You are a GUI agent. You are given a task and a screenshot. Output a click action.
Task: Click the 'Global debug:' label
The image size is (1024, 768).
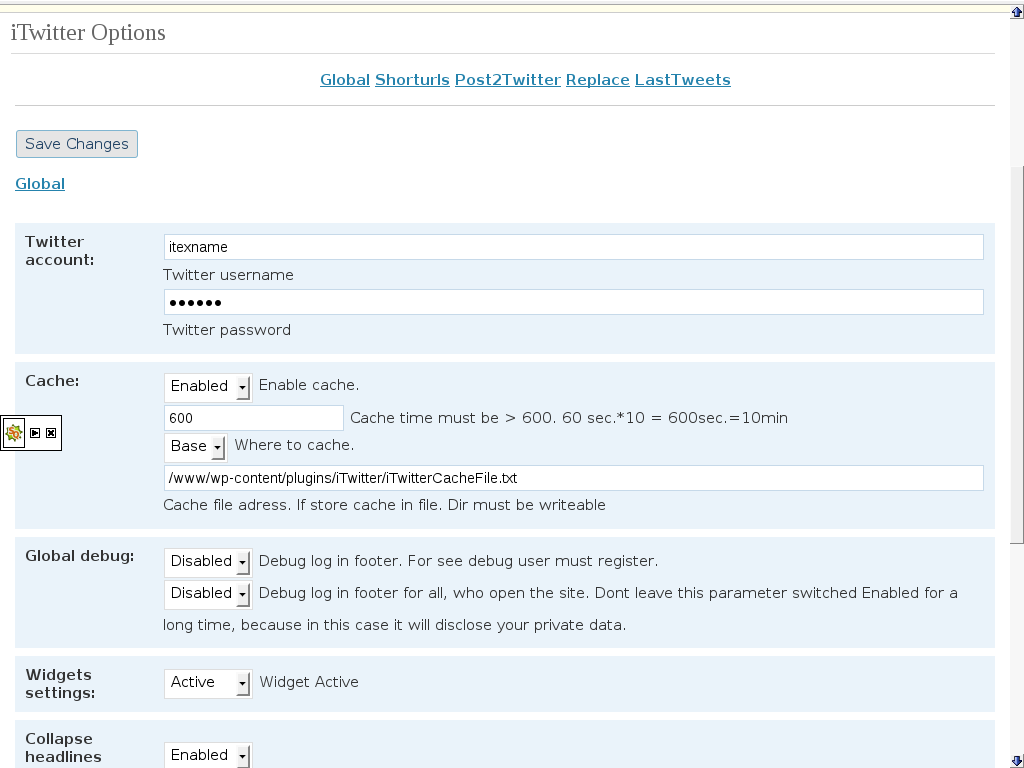(80, 556)
